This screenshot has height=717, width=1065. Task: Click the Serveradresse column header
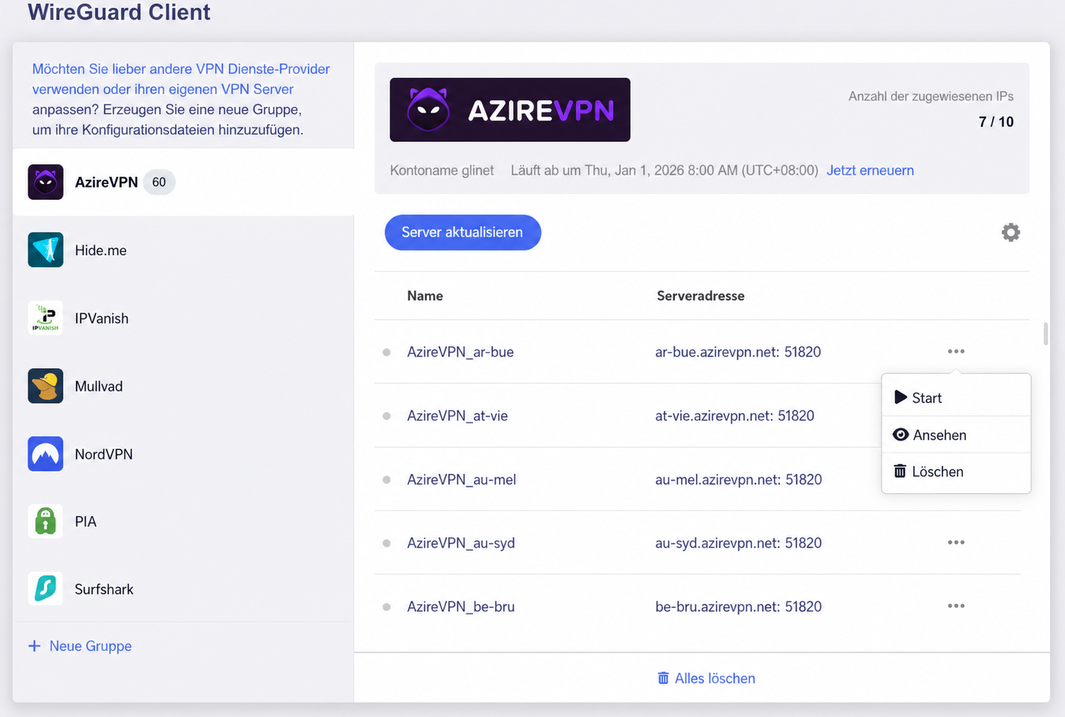click(700, 295)
